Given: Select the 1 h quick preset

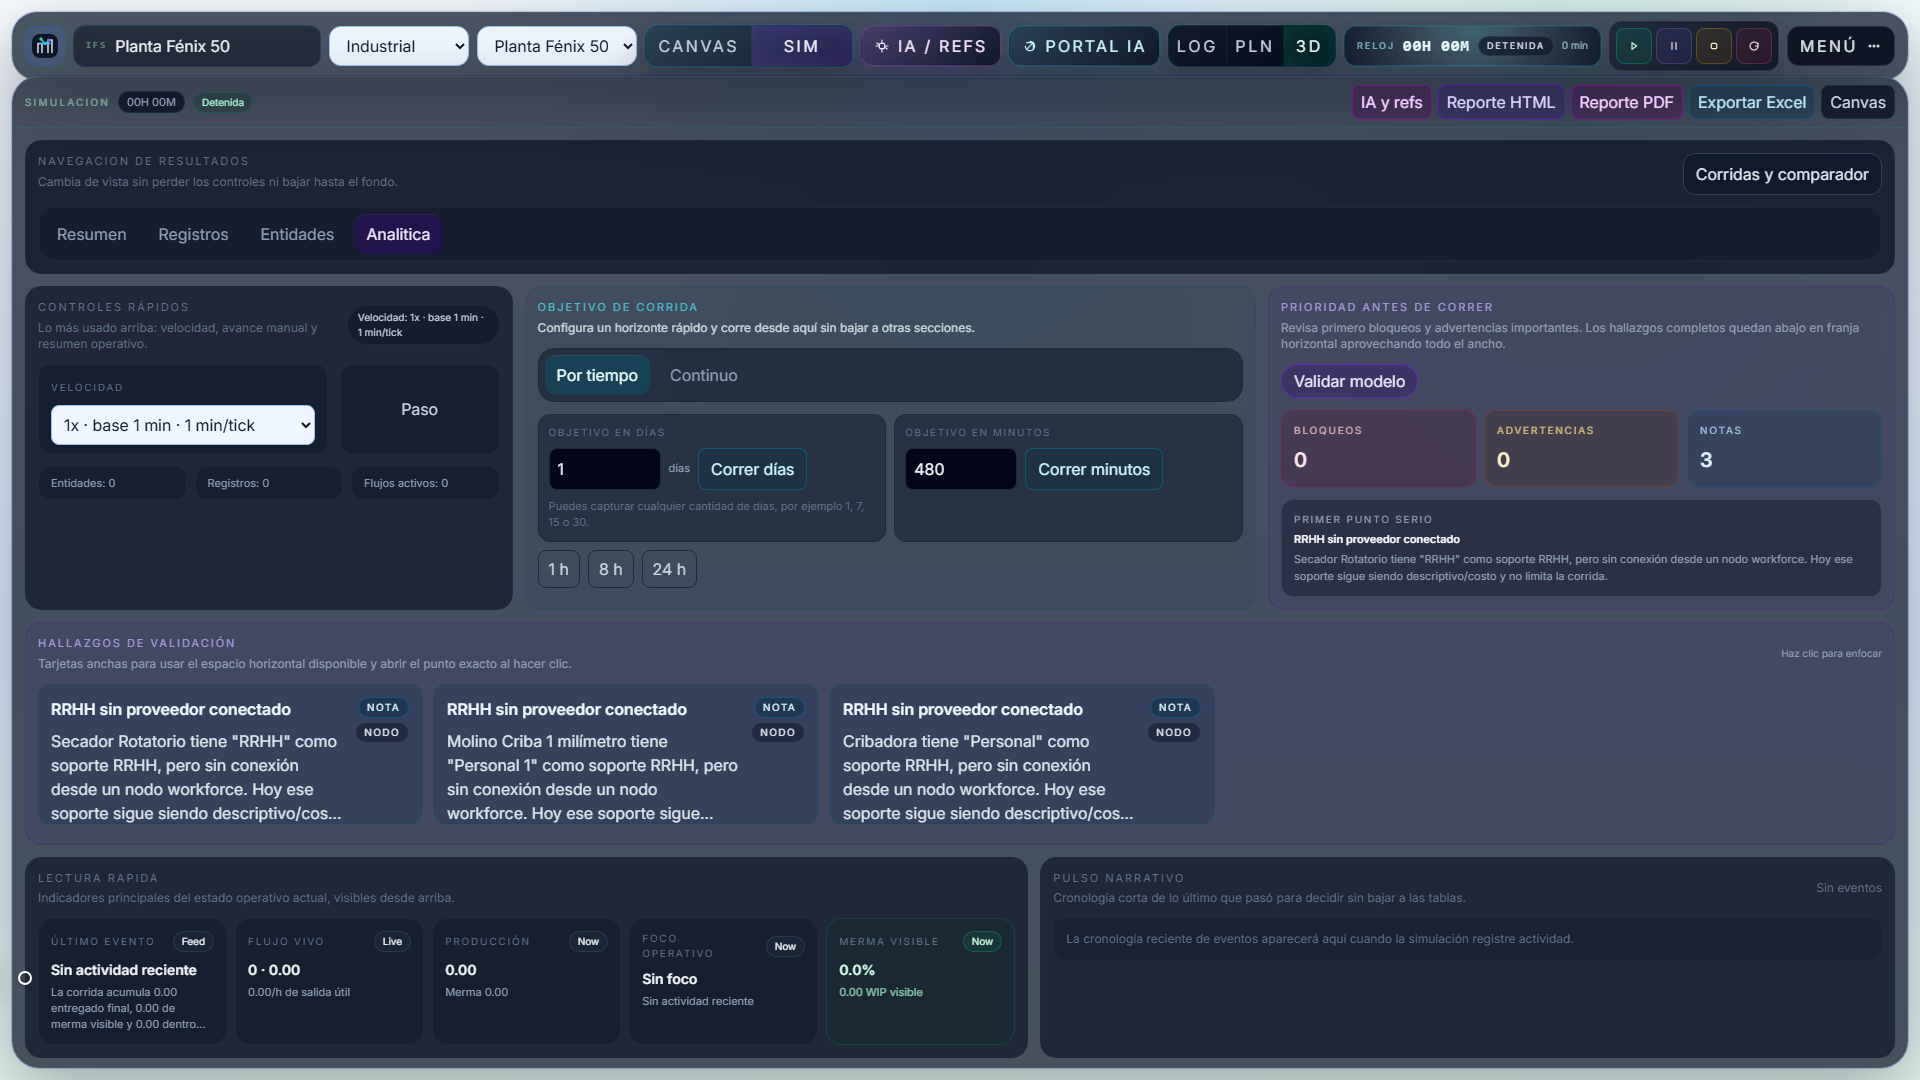Looking at the screenshot, I should click(x=559, y=569).
